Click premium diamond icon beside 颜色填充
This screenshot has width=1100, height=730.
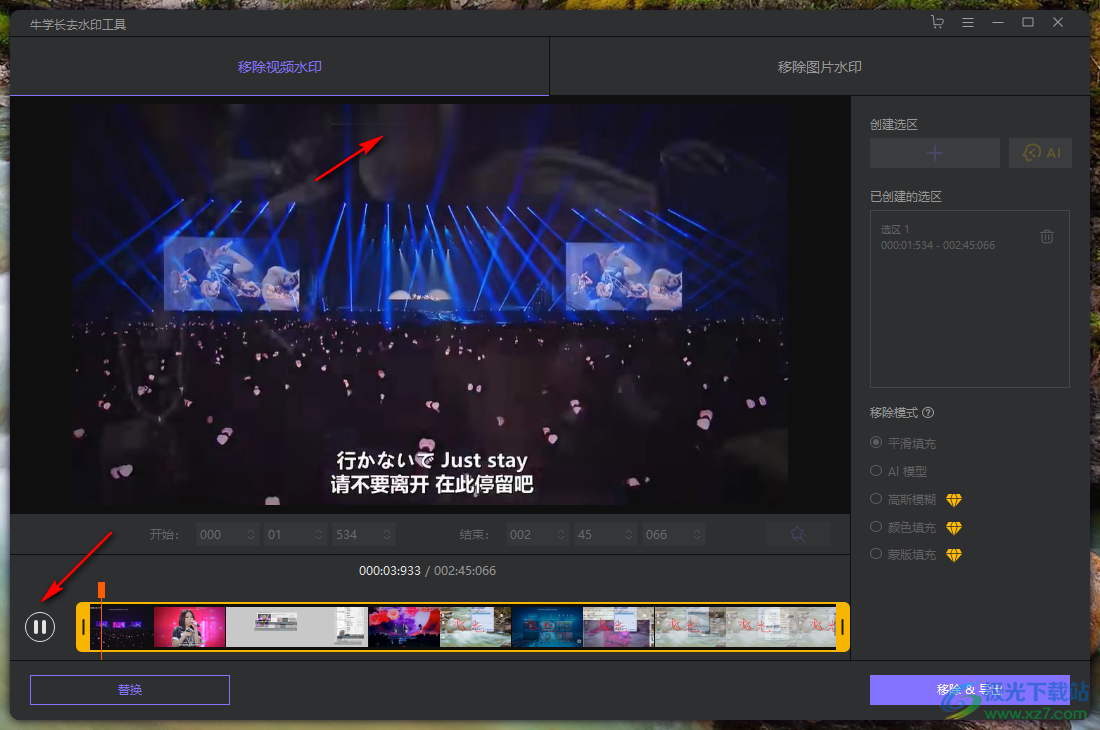point(953,527)
